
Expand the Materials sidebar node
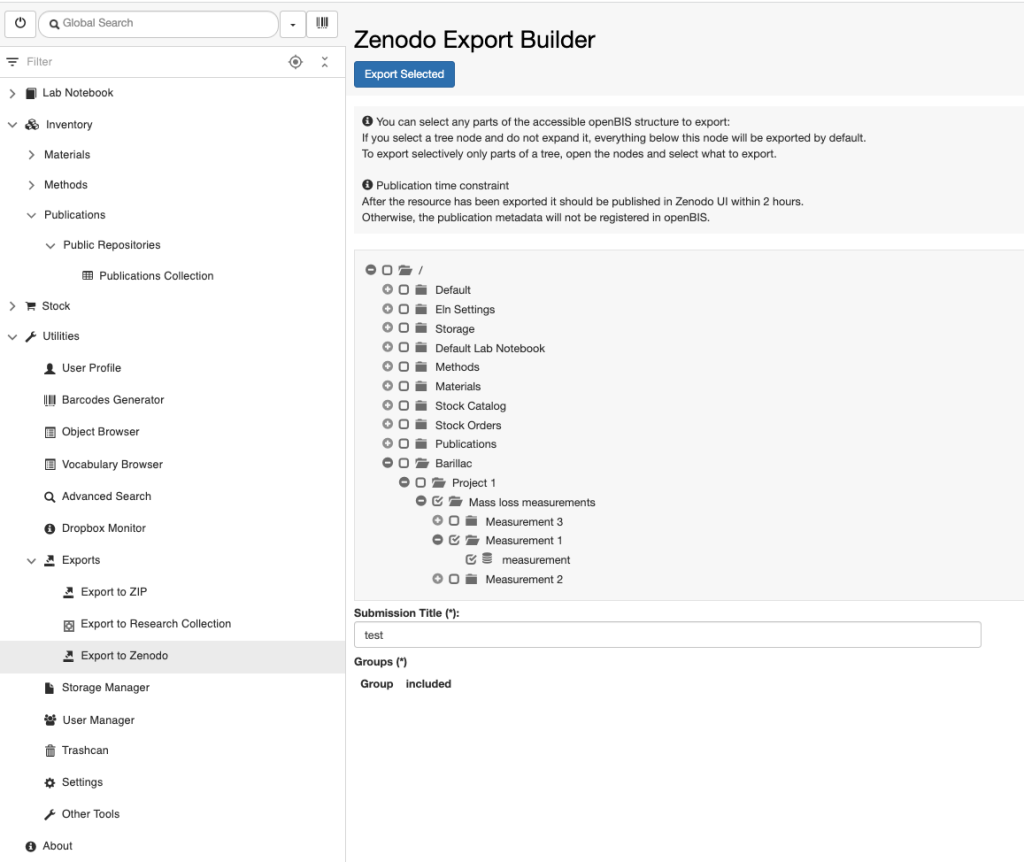pos(31,155)
